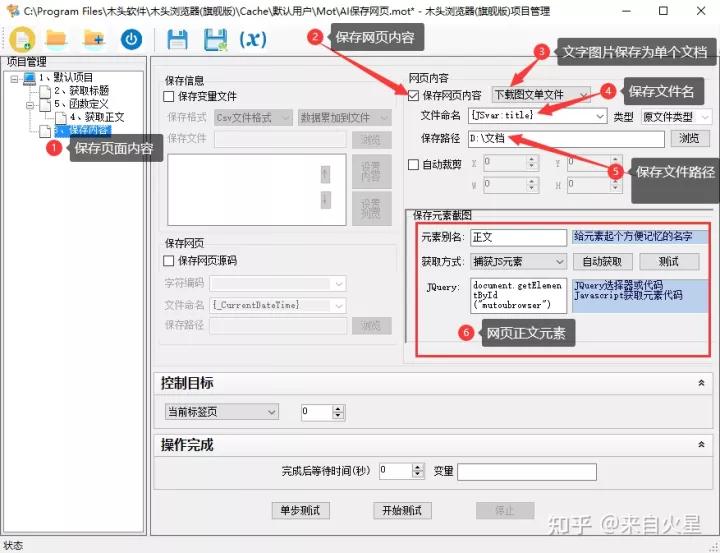Open the variables (x) toolbar icon
The height and width of the screenshot is (553, 720).
coord(253,40)
